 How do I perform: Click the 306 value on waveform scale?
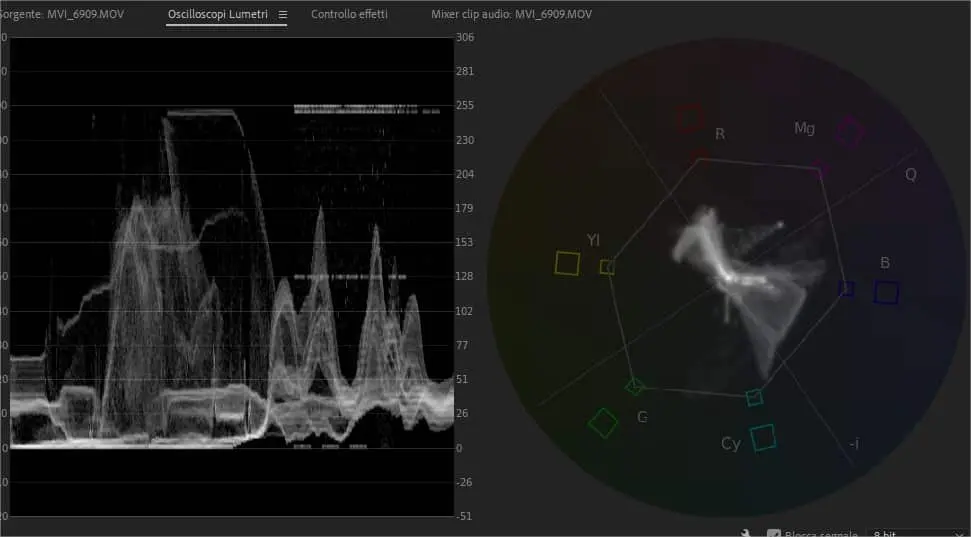pyautogui.click(x=465, y=37)
